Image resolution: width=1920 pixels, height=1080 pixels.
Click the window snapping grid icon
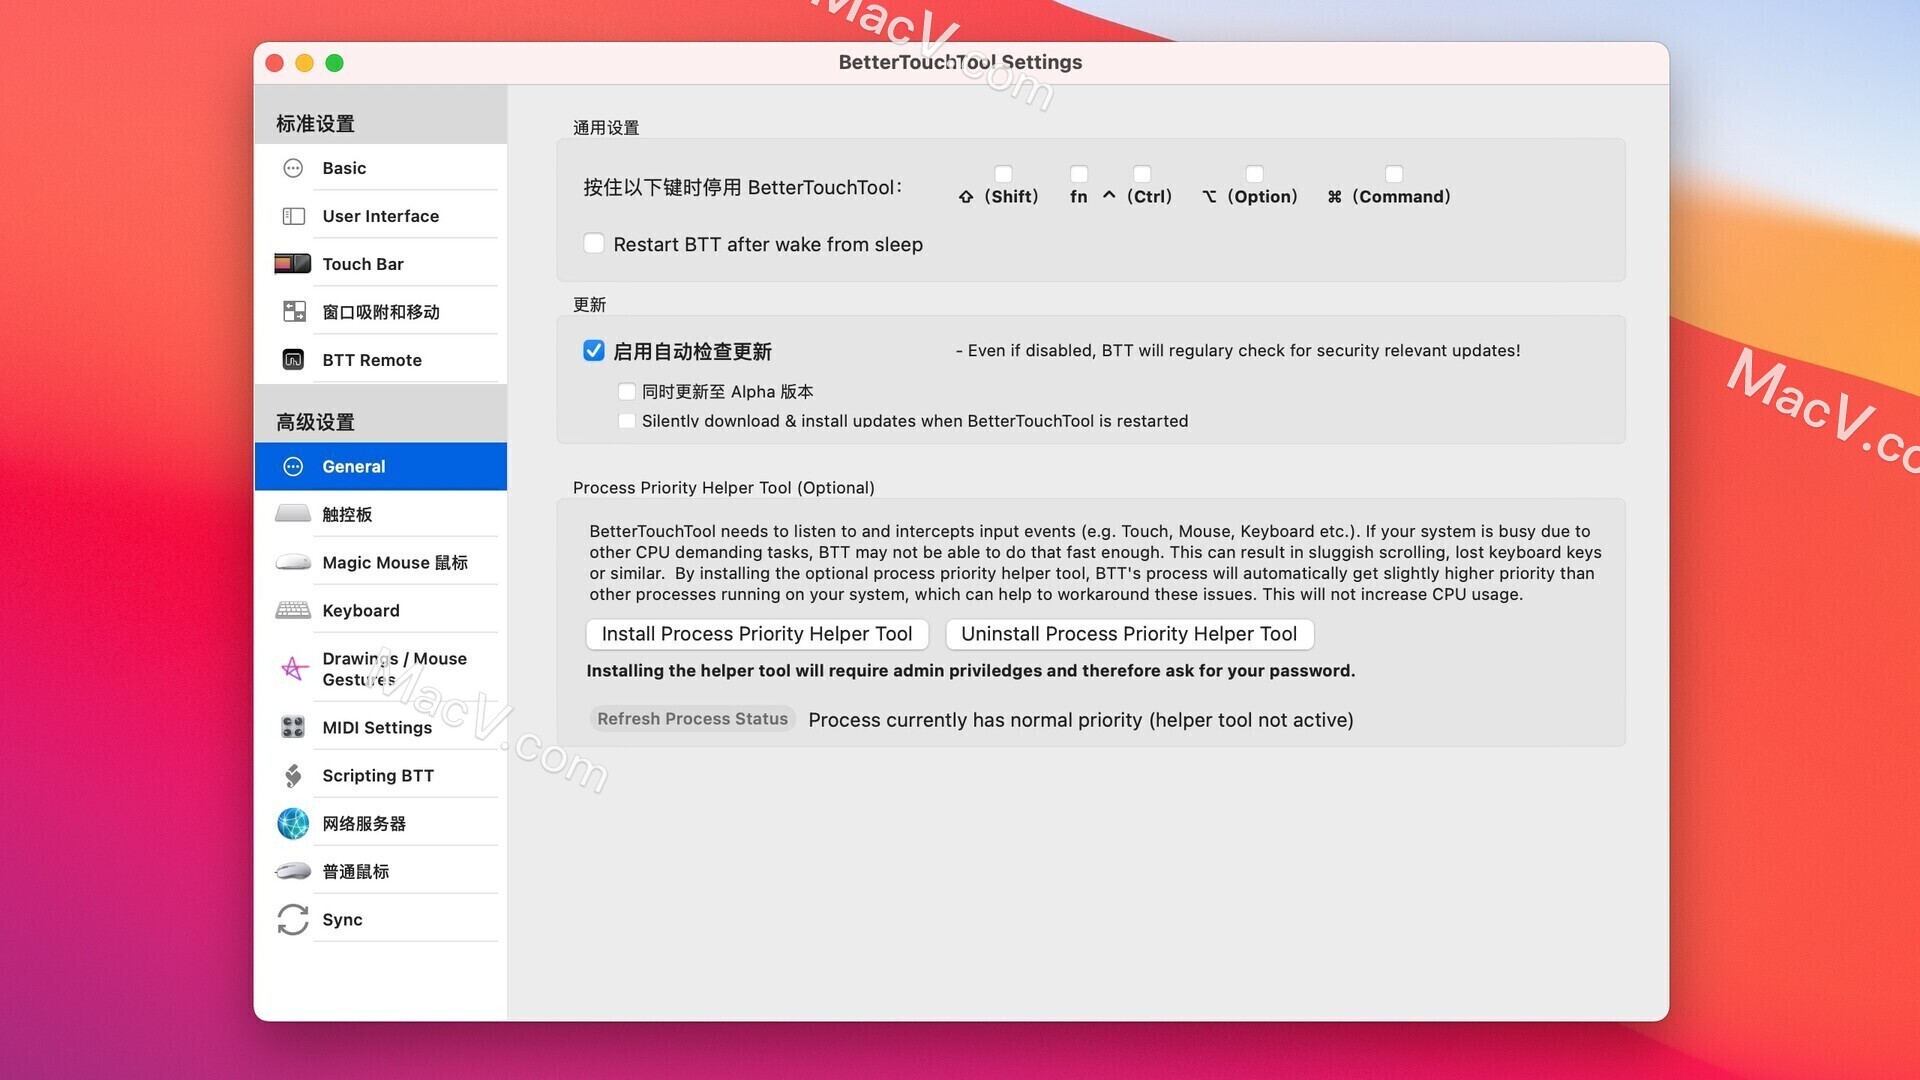click(294, 312)
